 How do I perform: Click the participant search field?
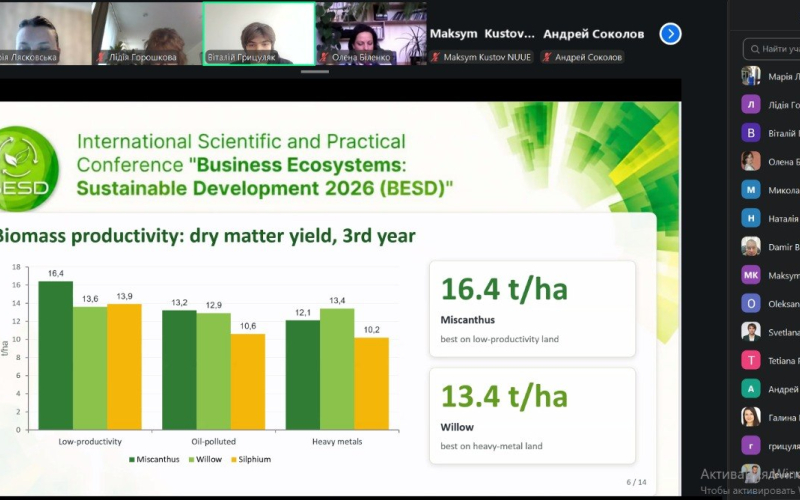771,49
